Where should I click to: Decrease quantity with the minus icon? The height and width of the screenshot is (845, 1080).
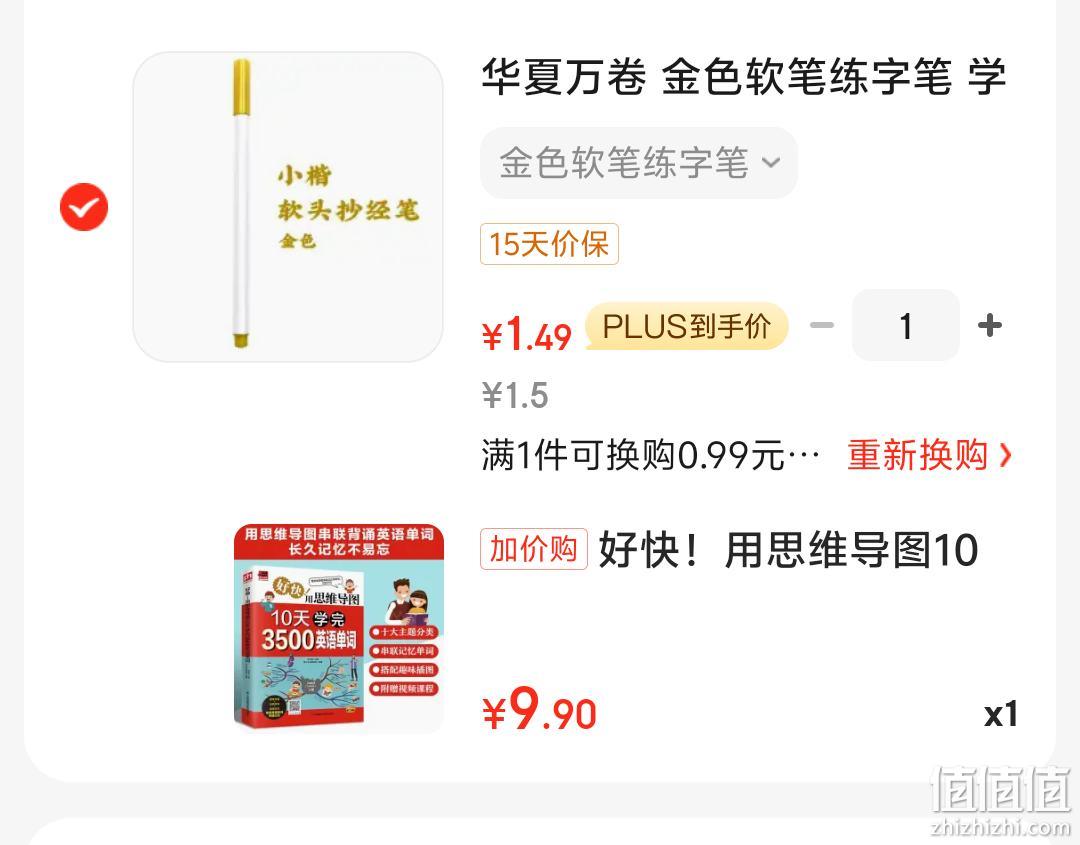pos(822,325)
